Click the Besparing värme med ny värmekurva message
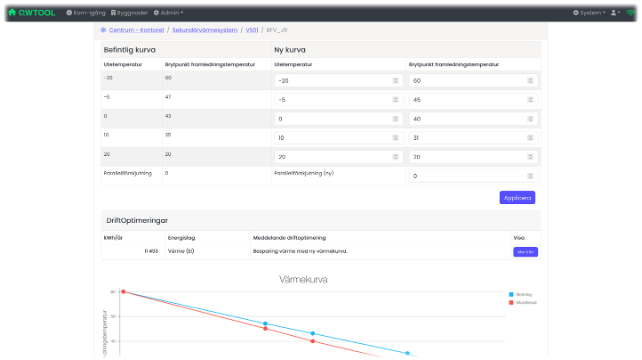 300,251
